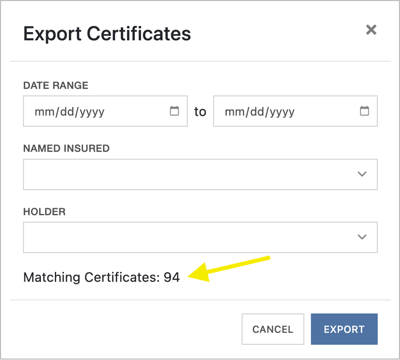Image resolution: width=400 pixels, height=360 pixels.
Task: Close the Export Certificates dialog with X
Action: 371,30
